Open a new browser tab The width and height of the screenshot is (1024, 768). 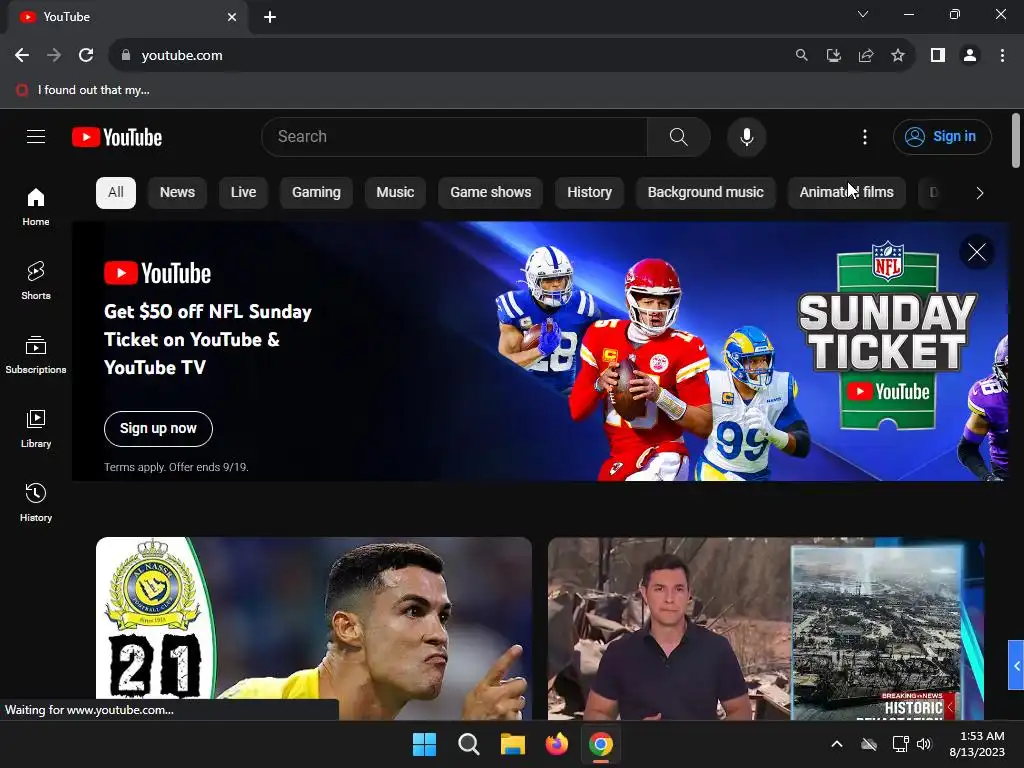point(270,17)
